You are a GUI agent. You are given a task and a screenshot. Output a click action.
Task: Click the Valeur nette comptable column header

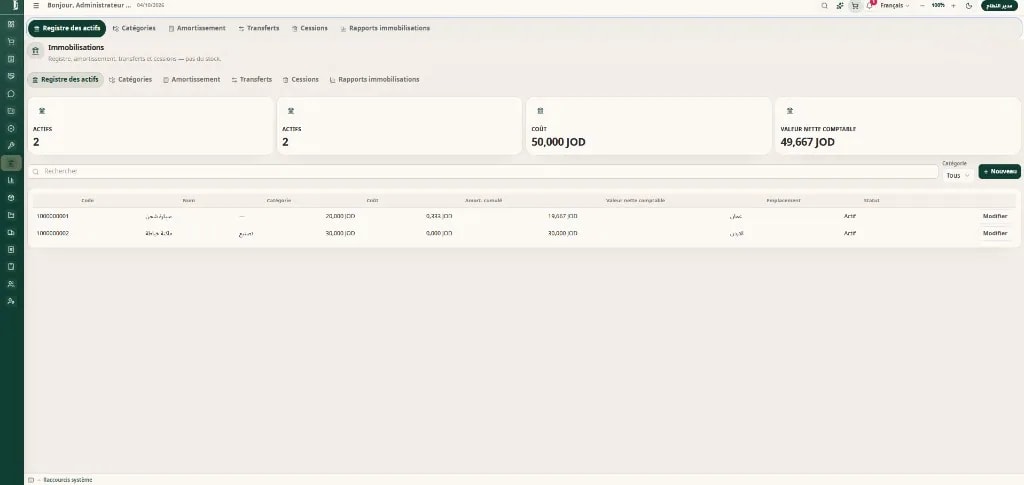pos(635,200)
